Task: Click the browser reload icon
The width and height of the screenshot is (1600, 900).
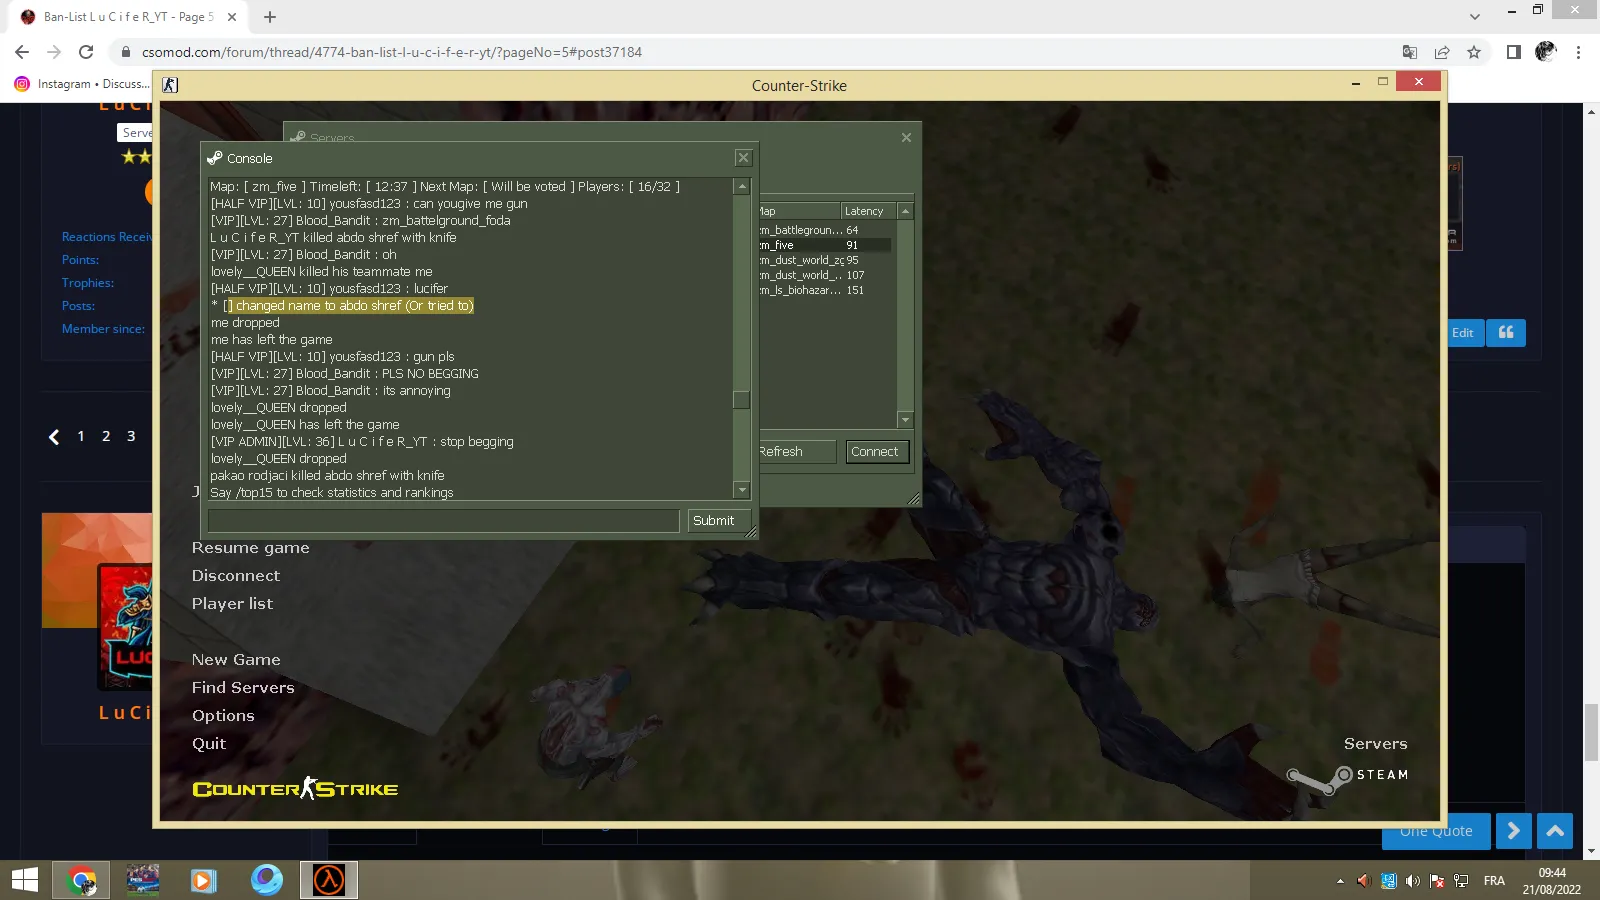Action: pyautogui.click(x=86, y=52)
